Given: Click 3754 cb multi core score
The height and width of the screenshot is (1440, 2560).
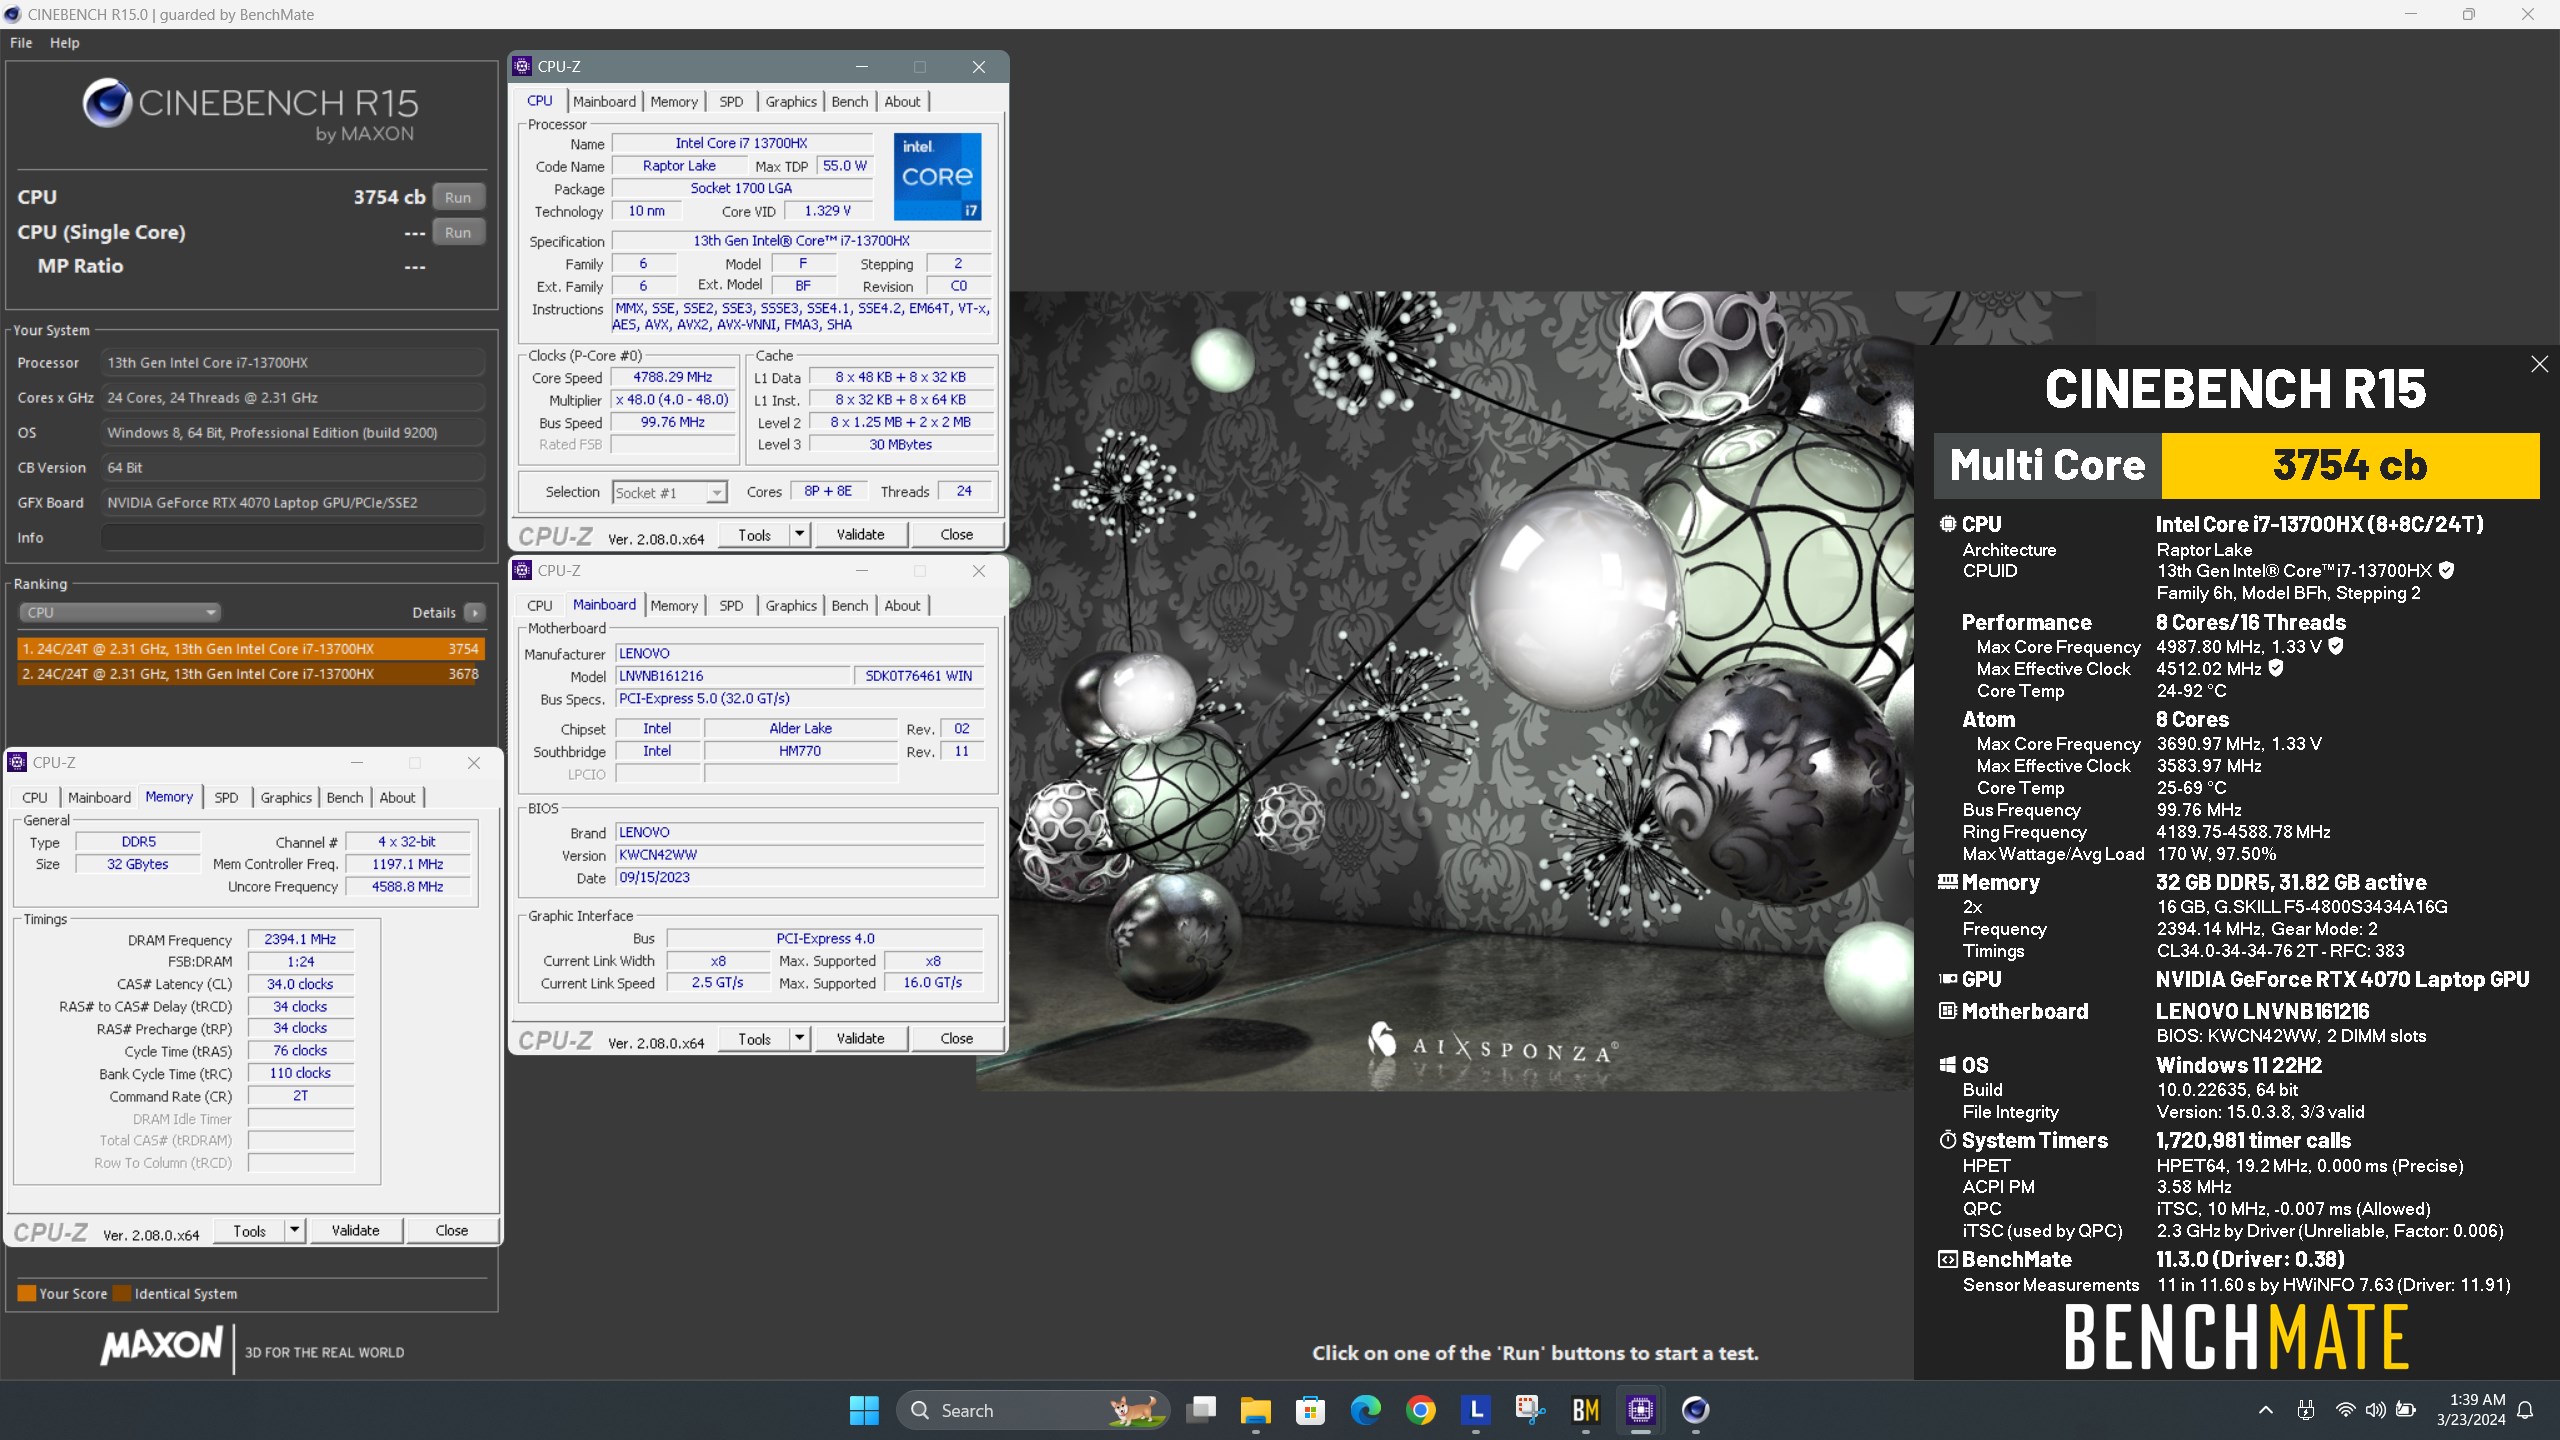Looking at the screenshot, I should pyautogui.click(x=2349, y=465).
